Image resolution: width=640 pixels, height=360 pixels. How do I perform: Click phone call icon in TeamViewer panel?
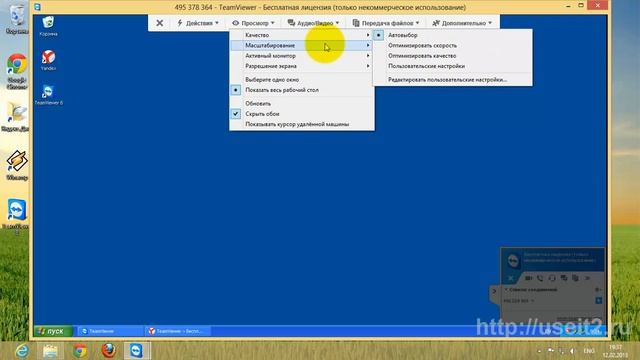click(x=540, y=278)
